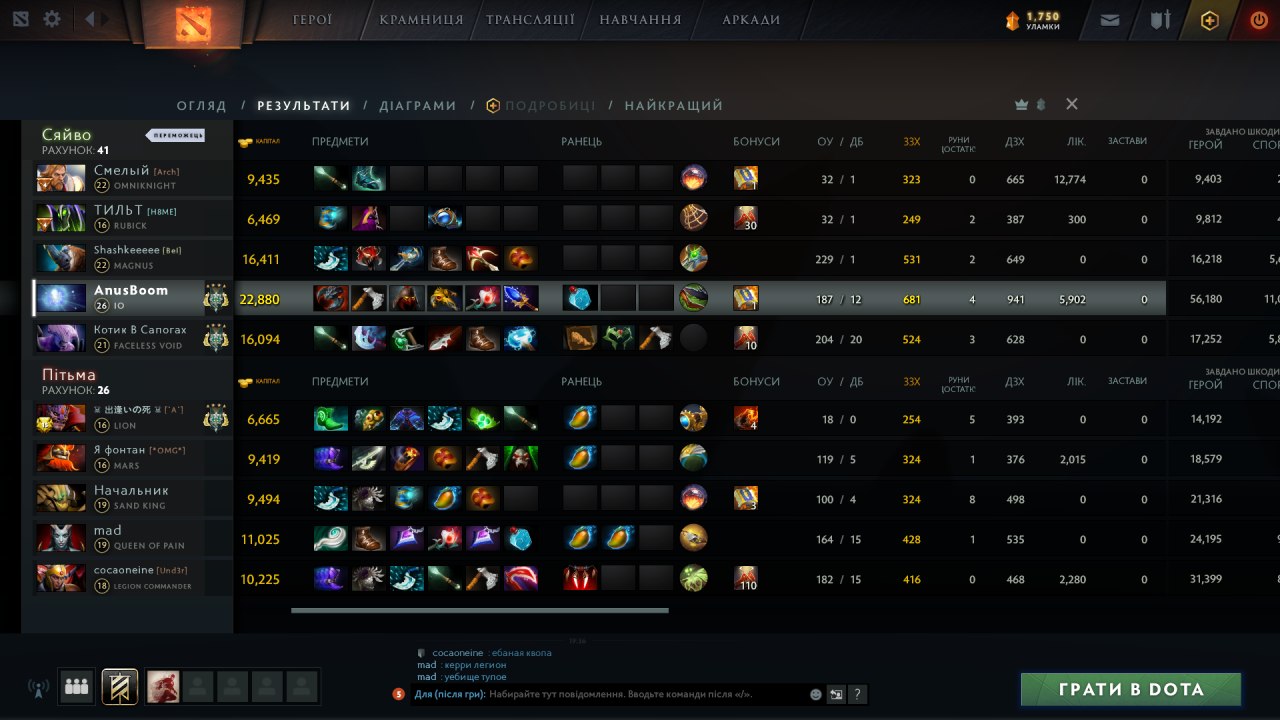Open the НАВЧАННЯ menu item
Viewport: 1280px width, 720px height.
coord(640,20)
